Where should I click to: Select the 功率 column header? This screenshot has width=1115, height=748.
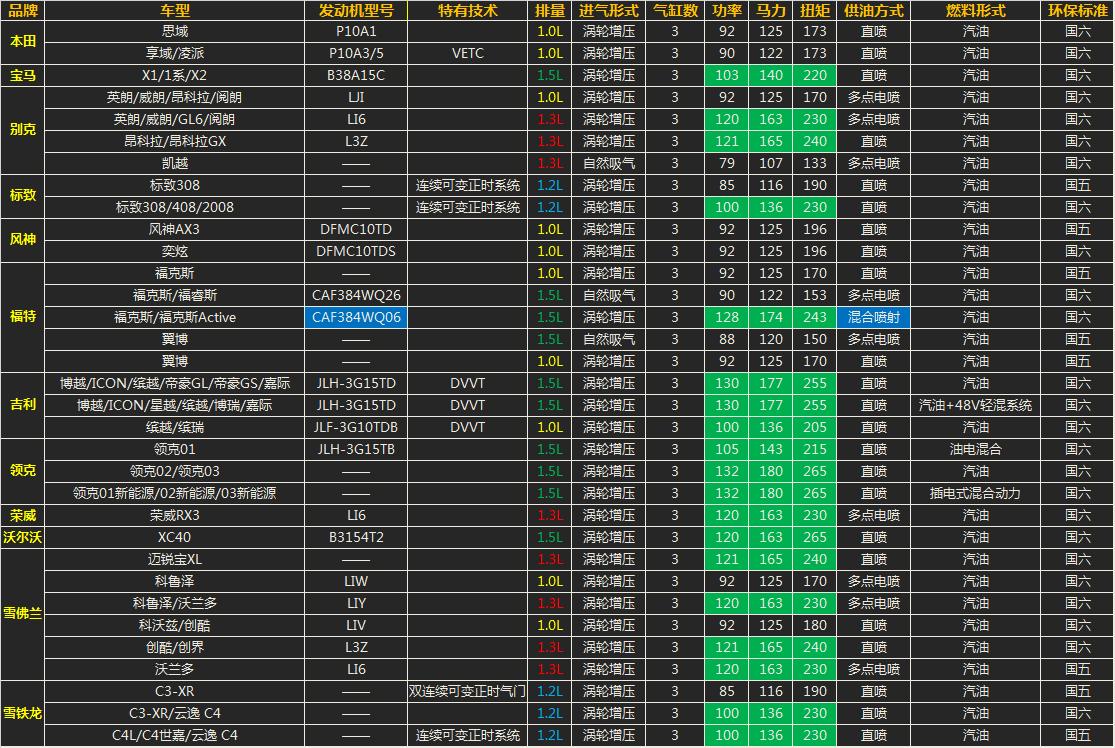point(726,11)
